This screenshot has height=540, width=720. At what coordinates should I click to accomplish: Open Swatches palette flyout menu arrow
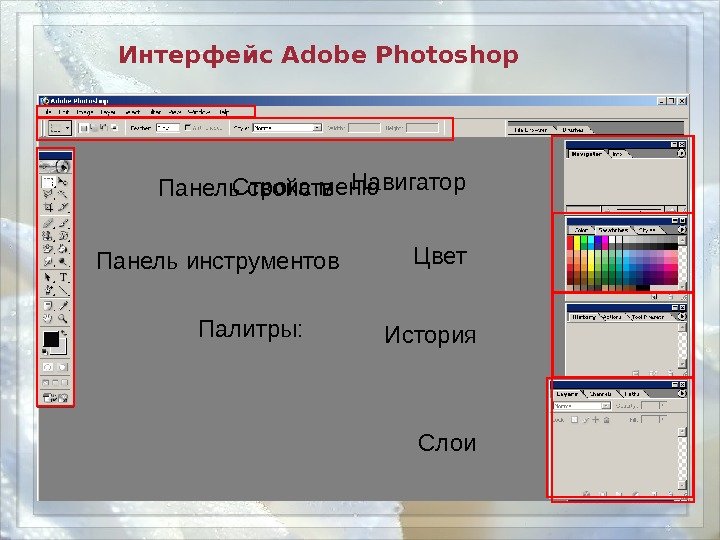(x=682, y=230)
